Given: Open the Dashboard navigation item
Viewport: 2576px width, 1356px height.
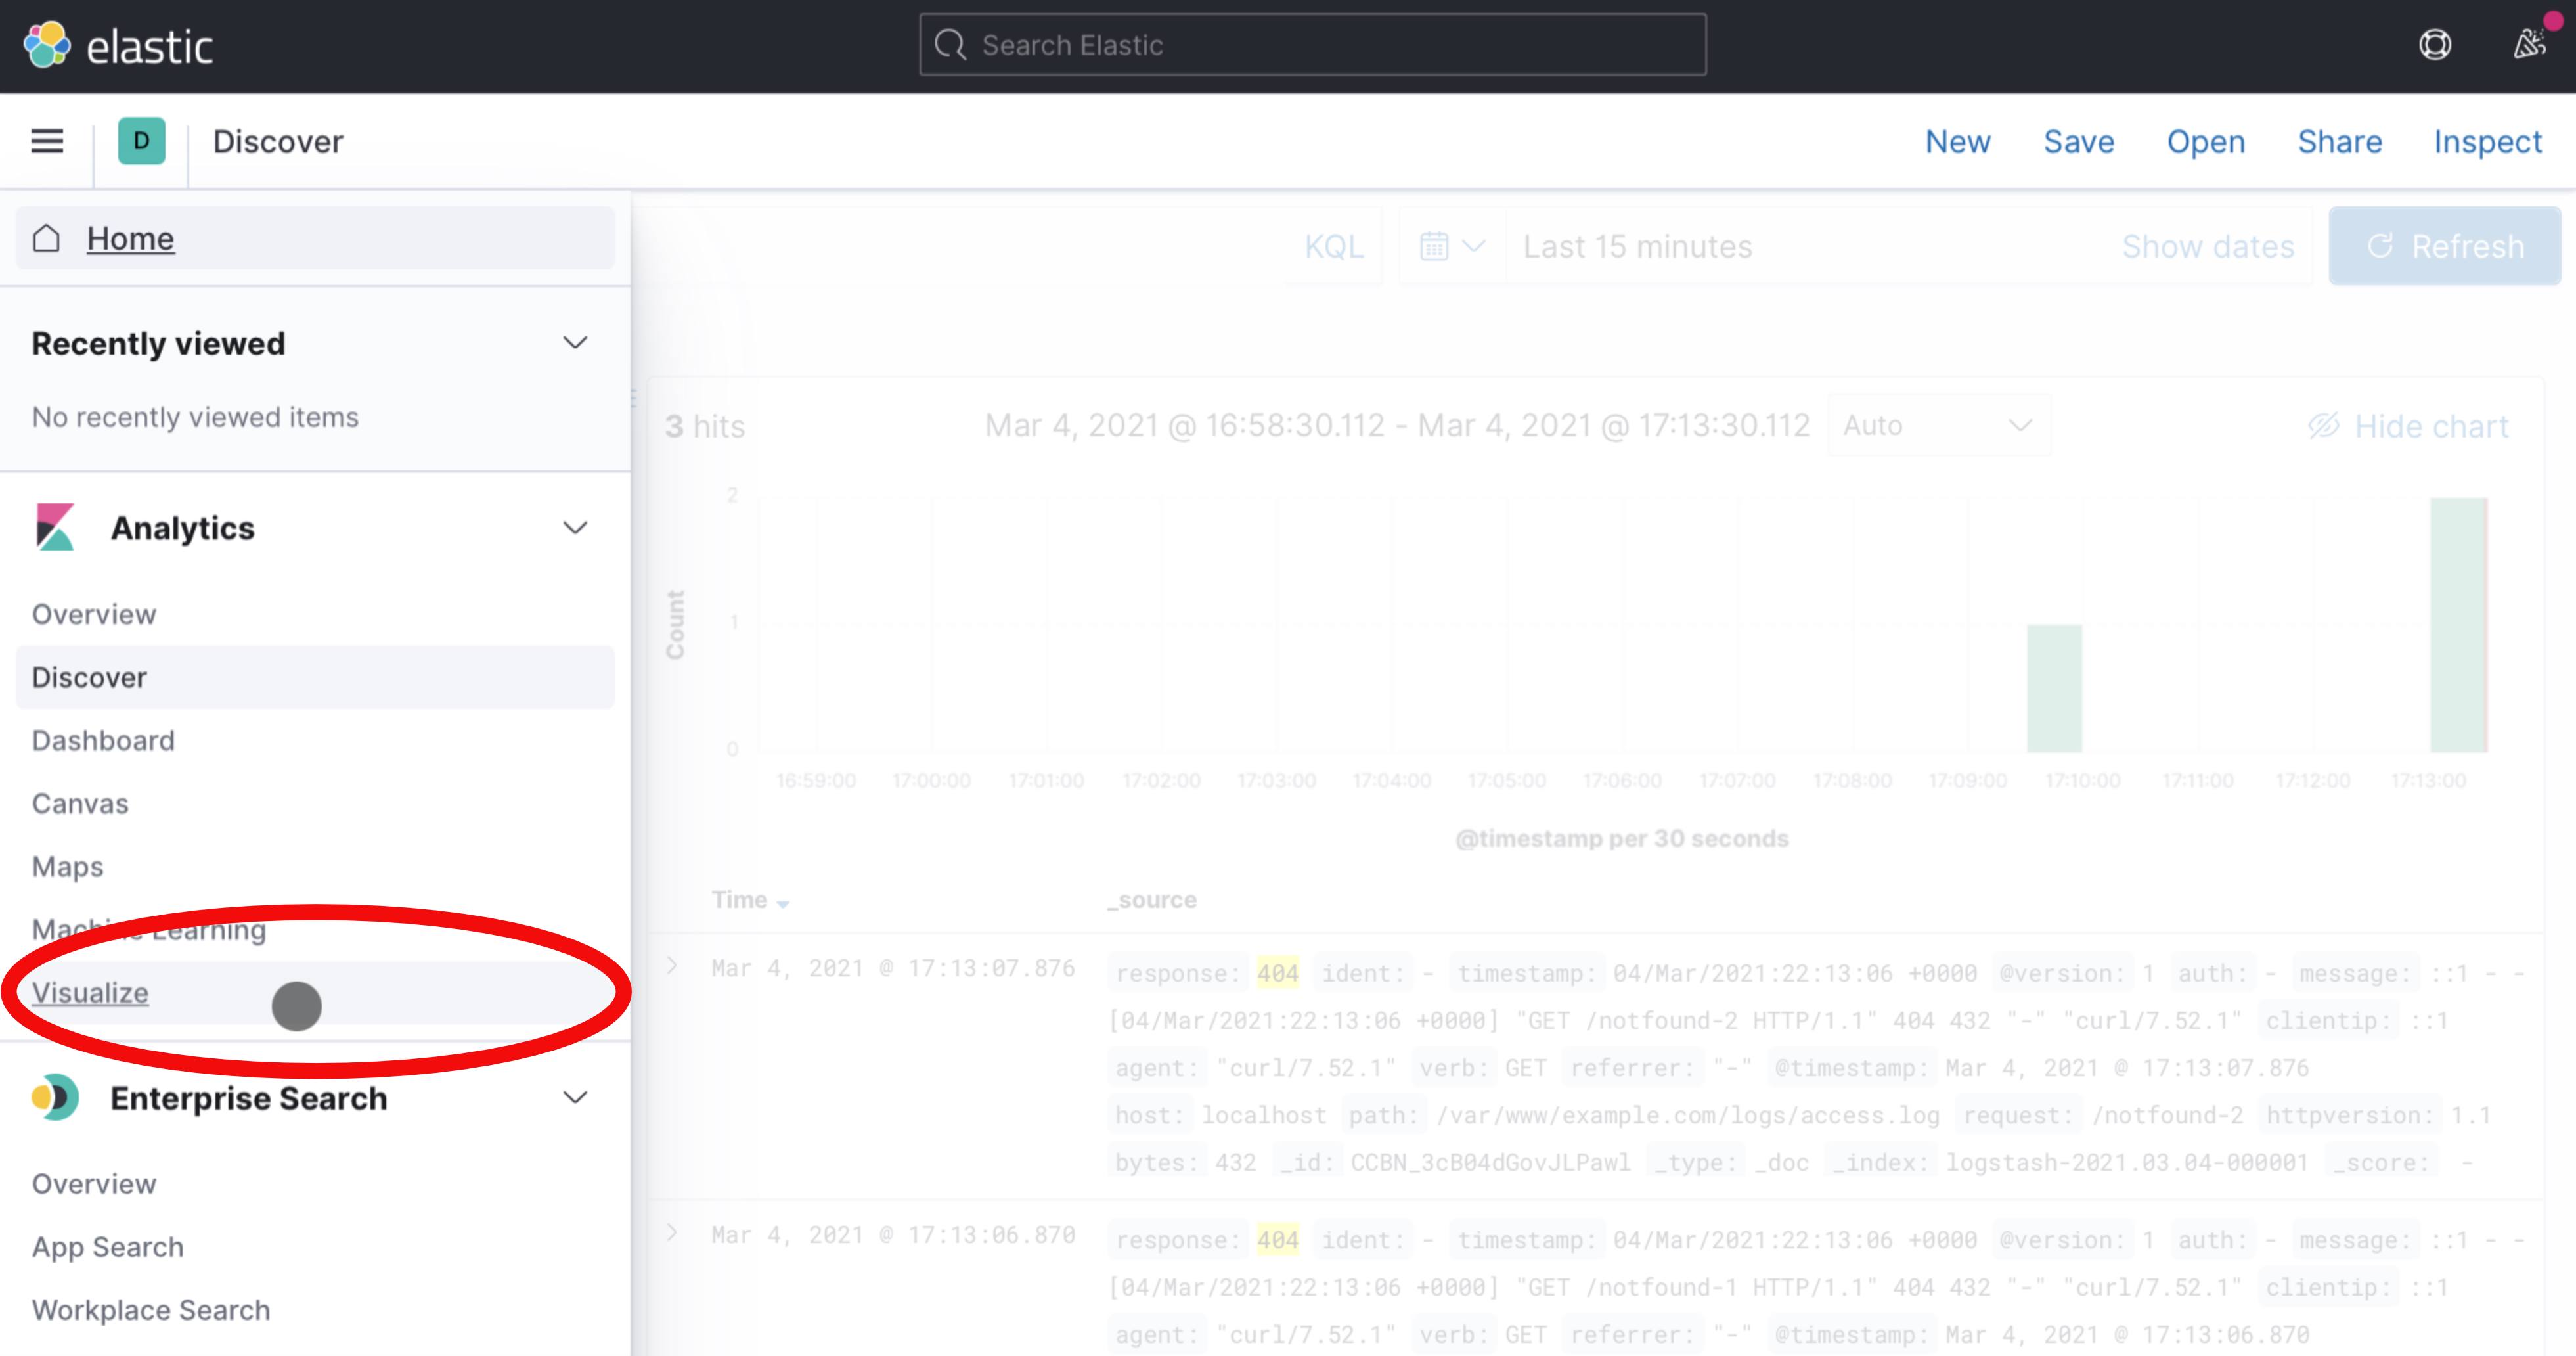Looking at the screenshot, I should point(103,740).
